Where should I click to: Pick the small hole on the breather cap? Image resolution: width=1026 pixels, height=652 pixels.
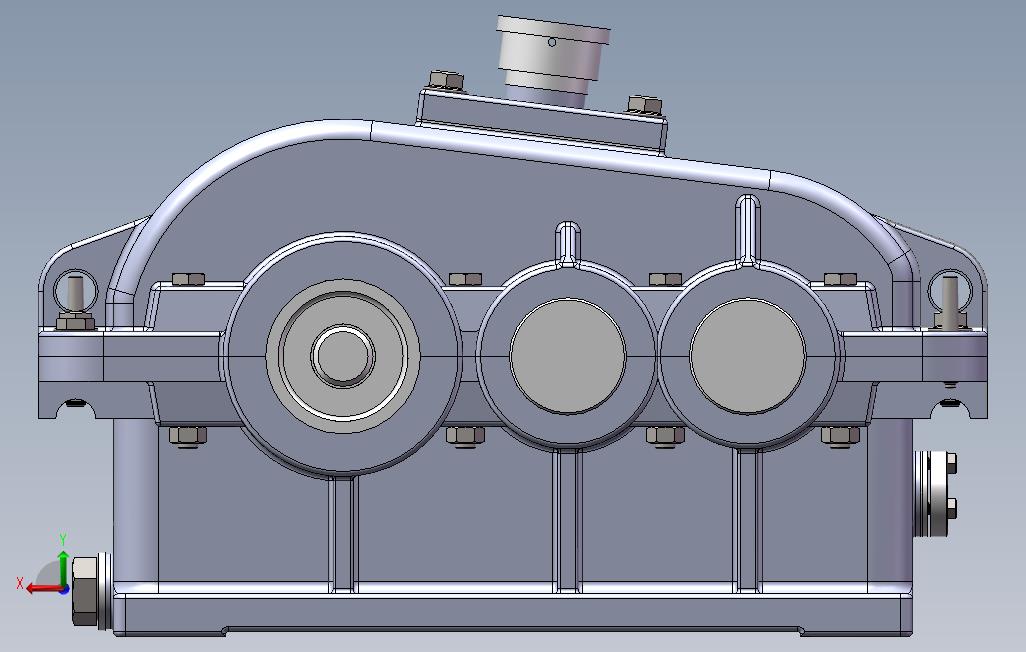(x=552, y=43)
